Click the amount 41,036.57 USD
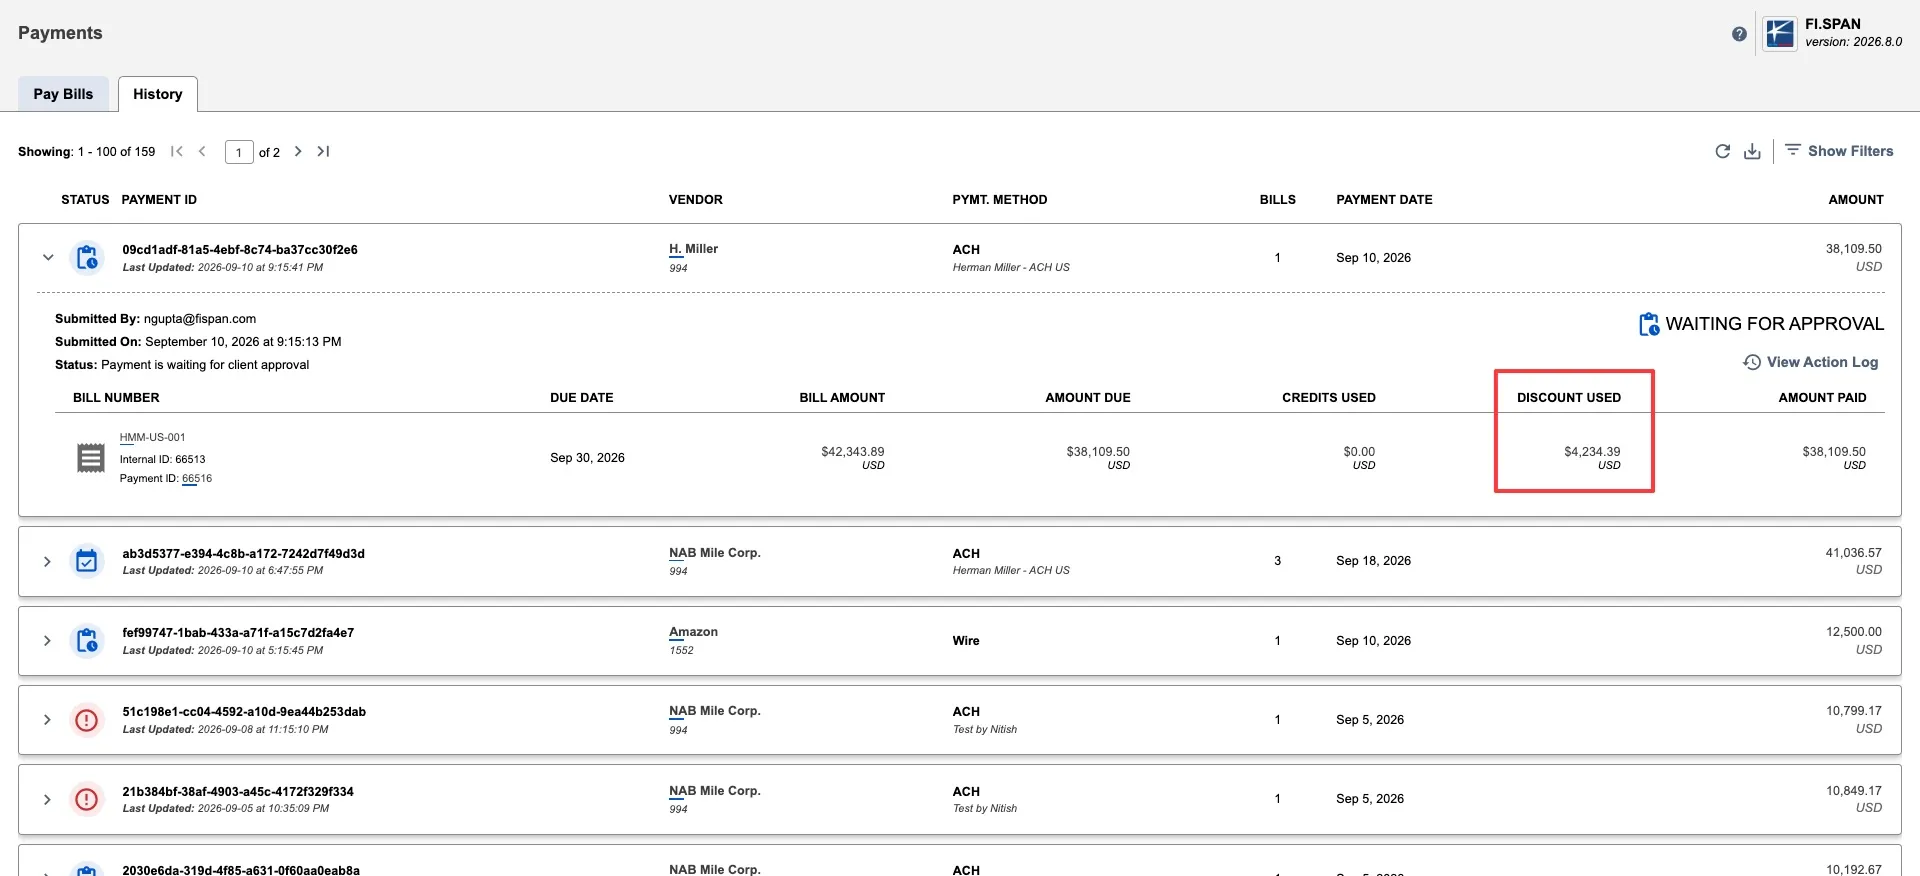This screenshot has width=1920, height=876. pos(1853,561)
